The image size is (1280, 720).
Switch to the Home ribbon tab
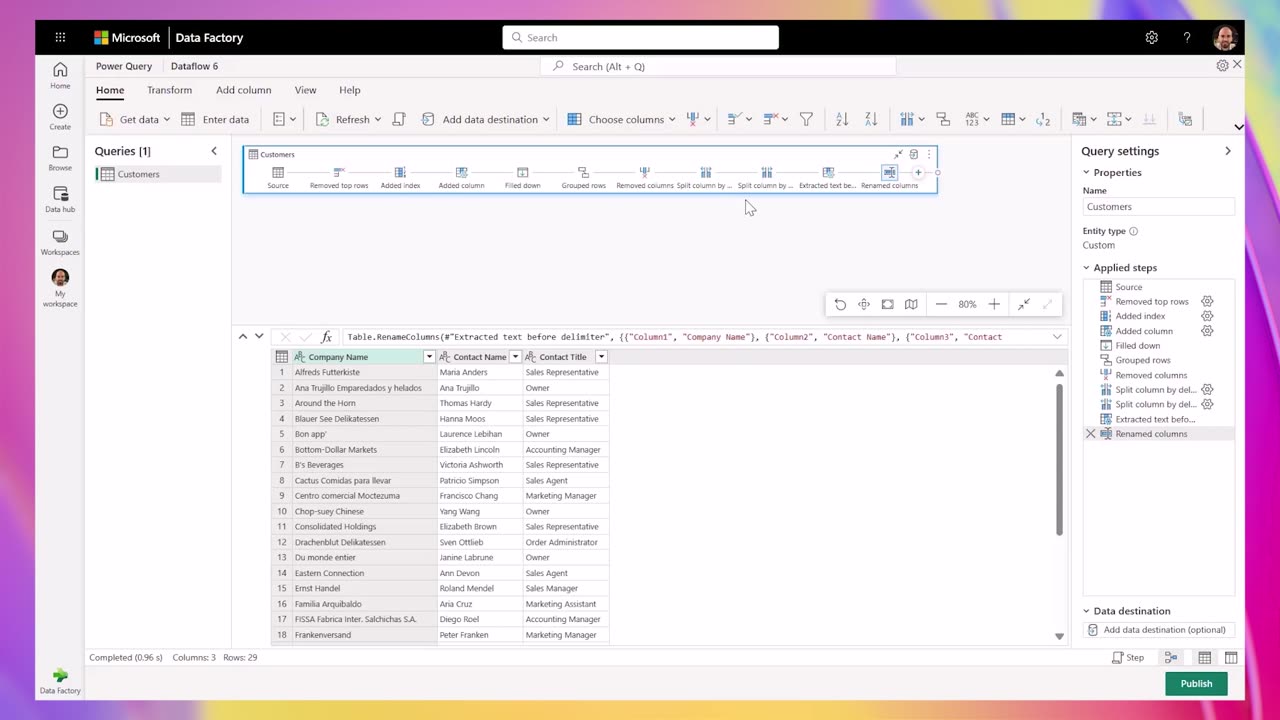coord(110,90)
